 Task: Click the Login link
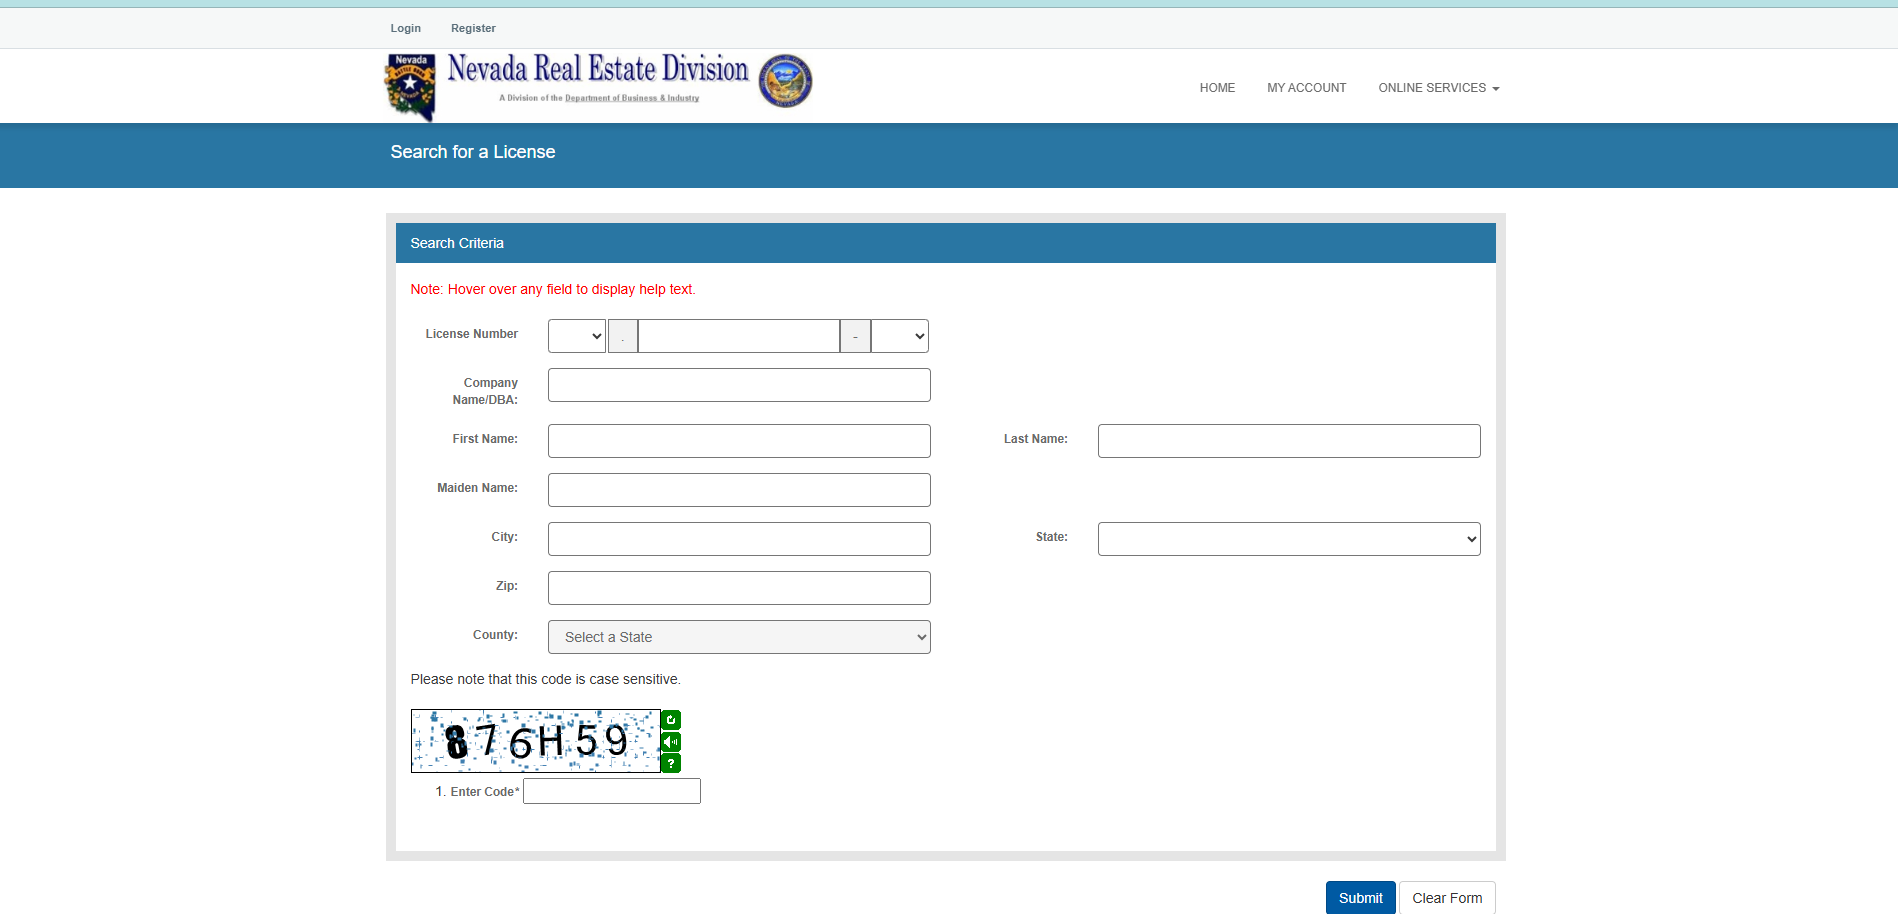point(405,28)
